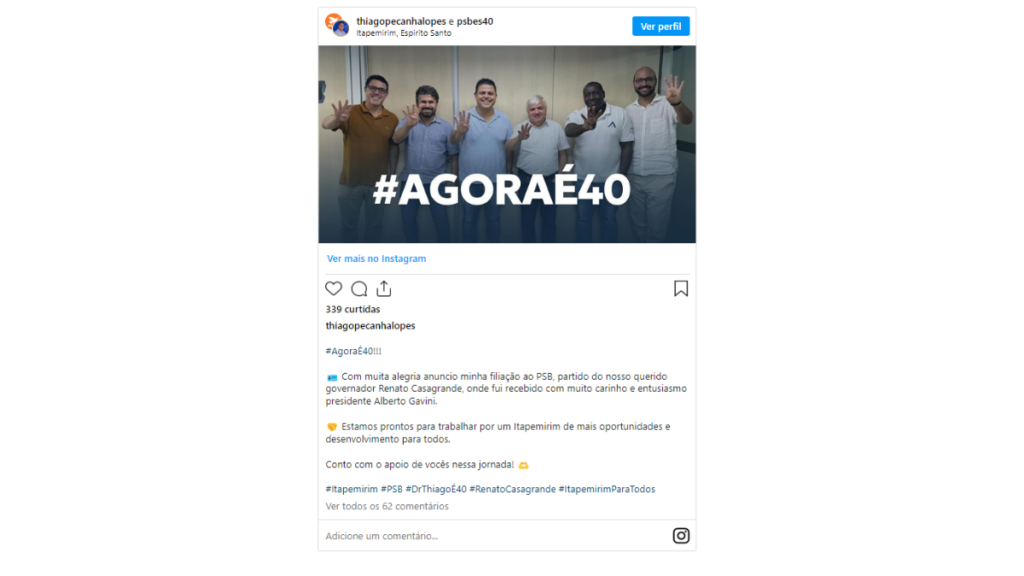Open psbes40 collaborator profile link
Image resolution: width=1024 pixels, height=576 pixels.
coord(475,21)
